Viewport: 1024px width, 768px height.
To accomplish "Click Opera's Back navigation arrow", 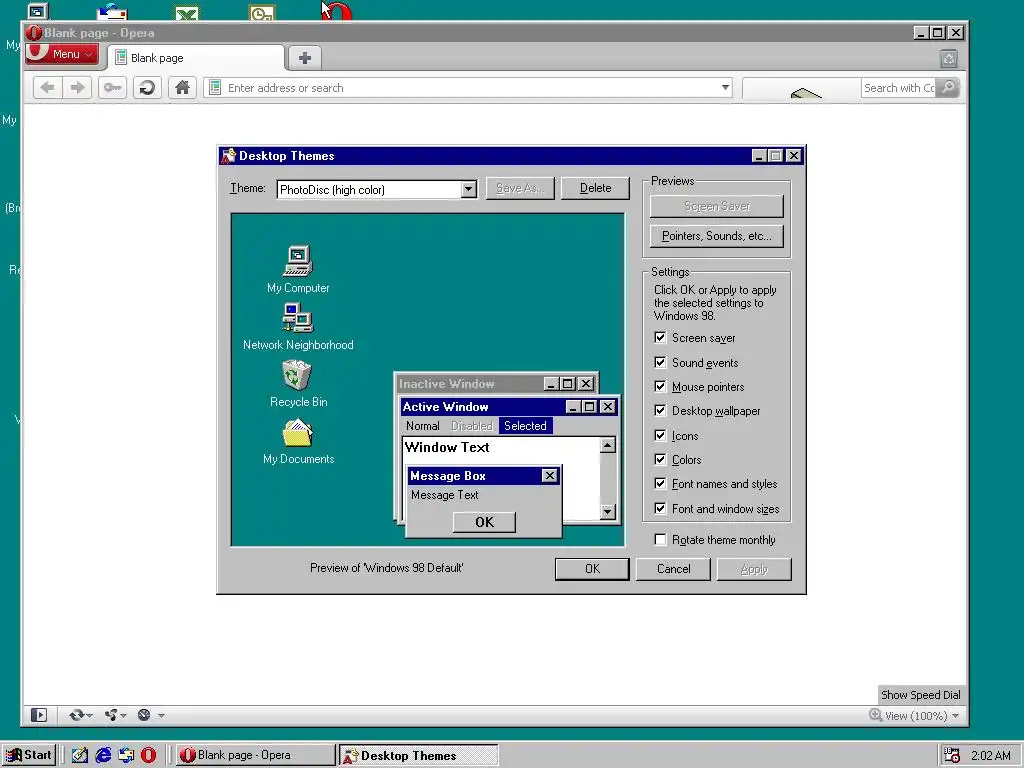I will [48, 88].
